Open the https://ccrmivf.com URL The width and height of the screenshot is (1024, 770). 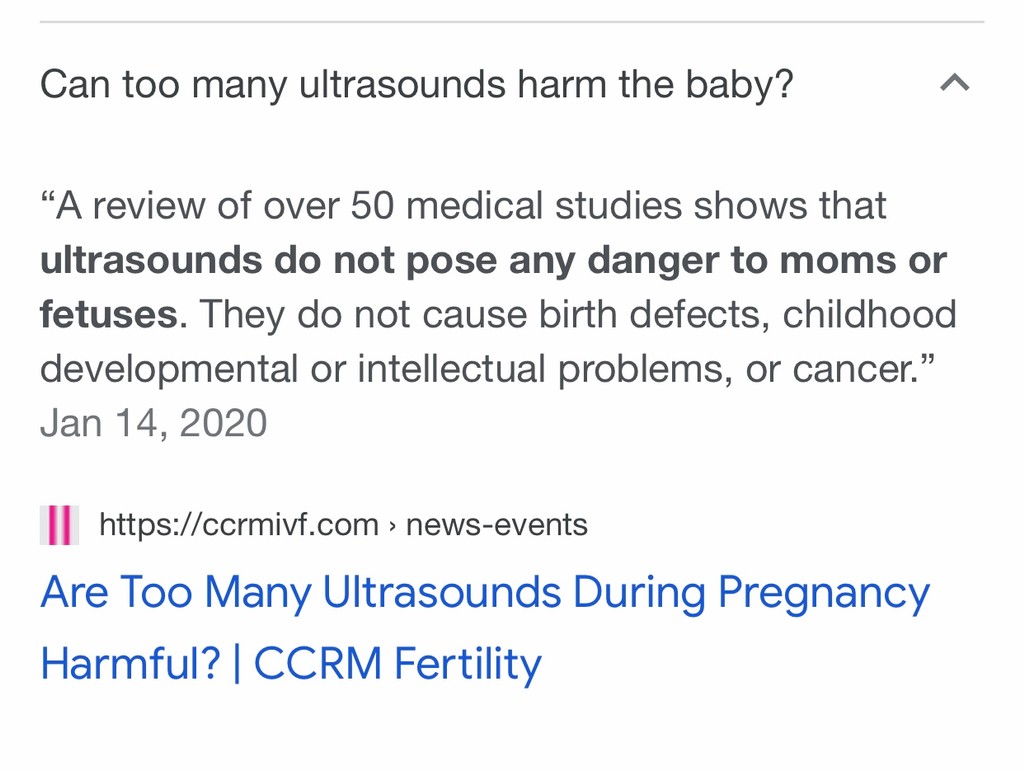(239, 524)
